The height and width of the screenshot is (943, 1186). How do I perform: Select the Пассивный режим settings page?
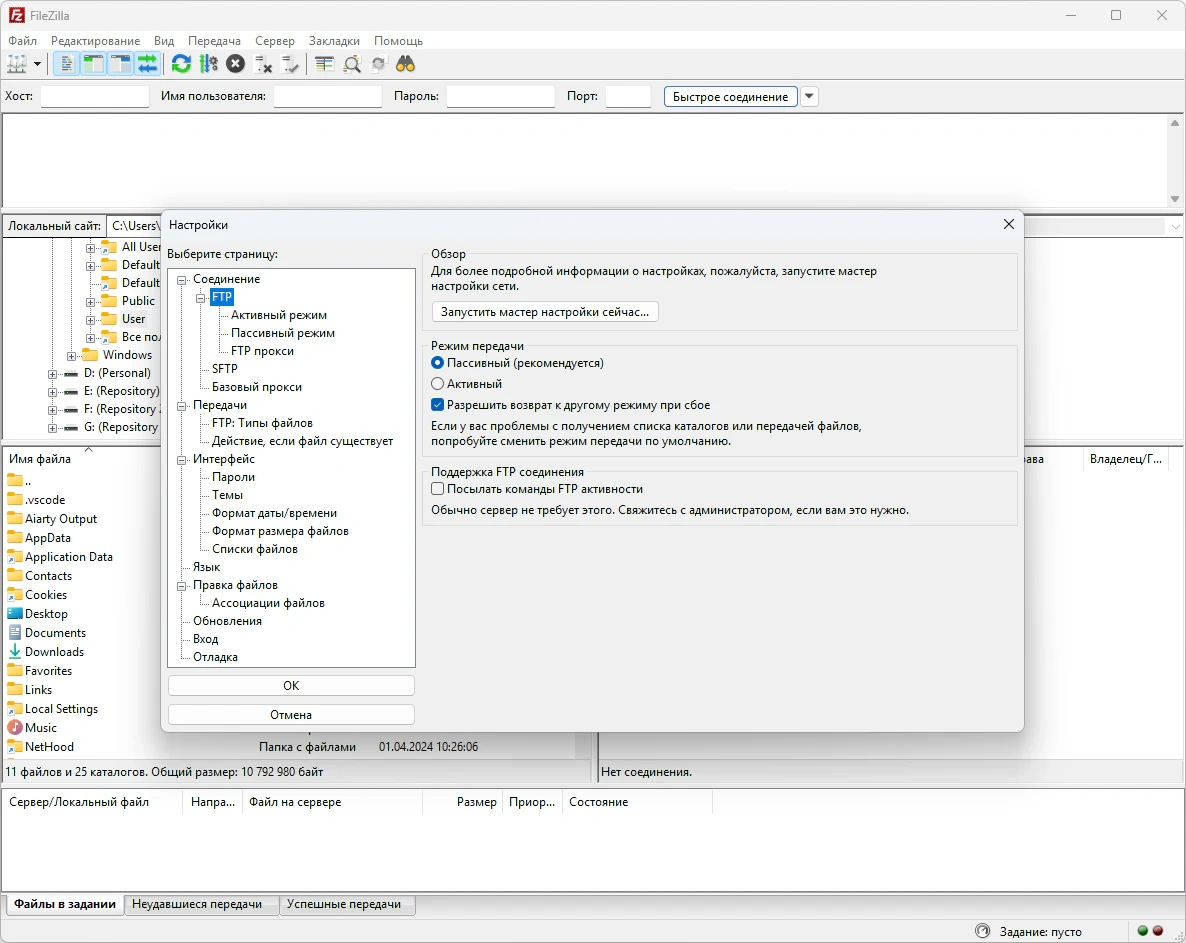pos(282,333)
